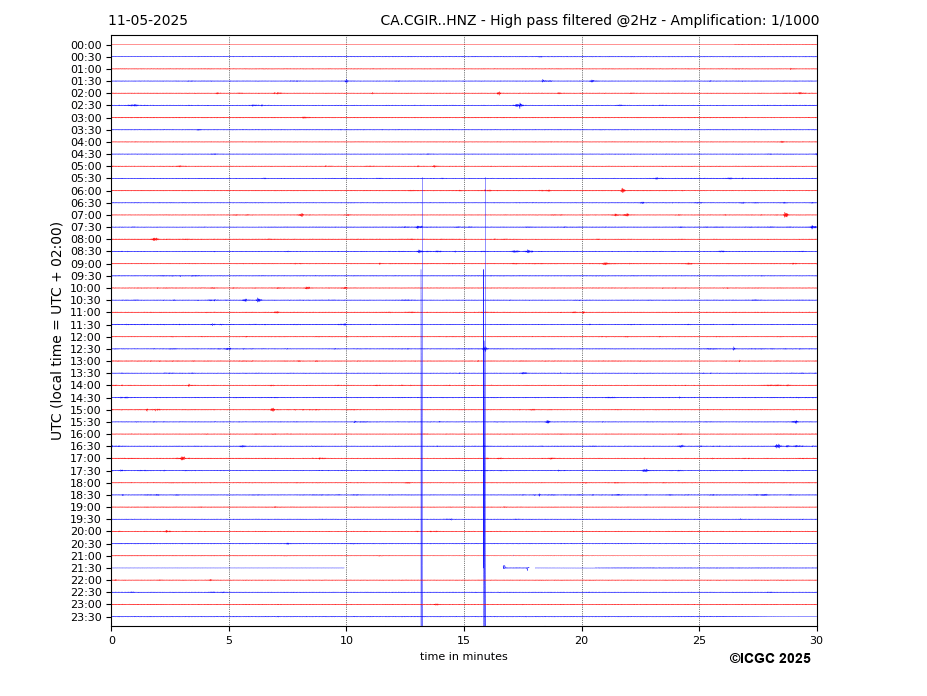Click the ©ICGC 2025 copyright text

pyautogui.click(x=770, y=659)
